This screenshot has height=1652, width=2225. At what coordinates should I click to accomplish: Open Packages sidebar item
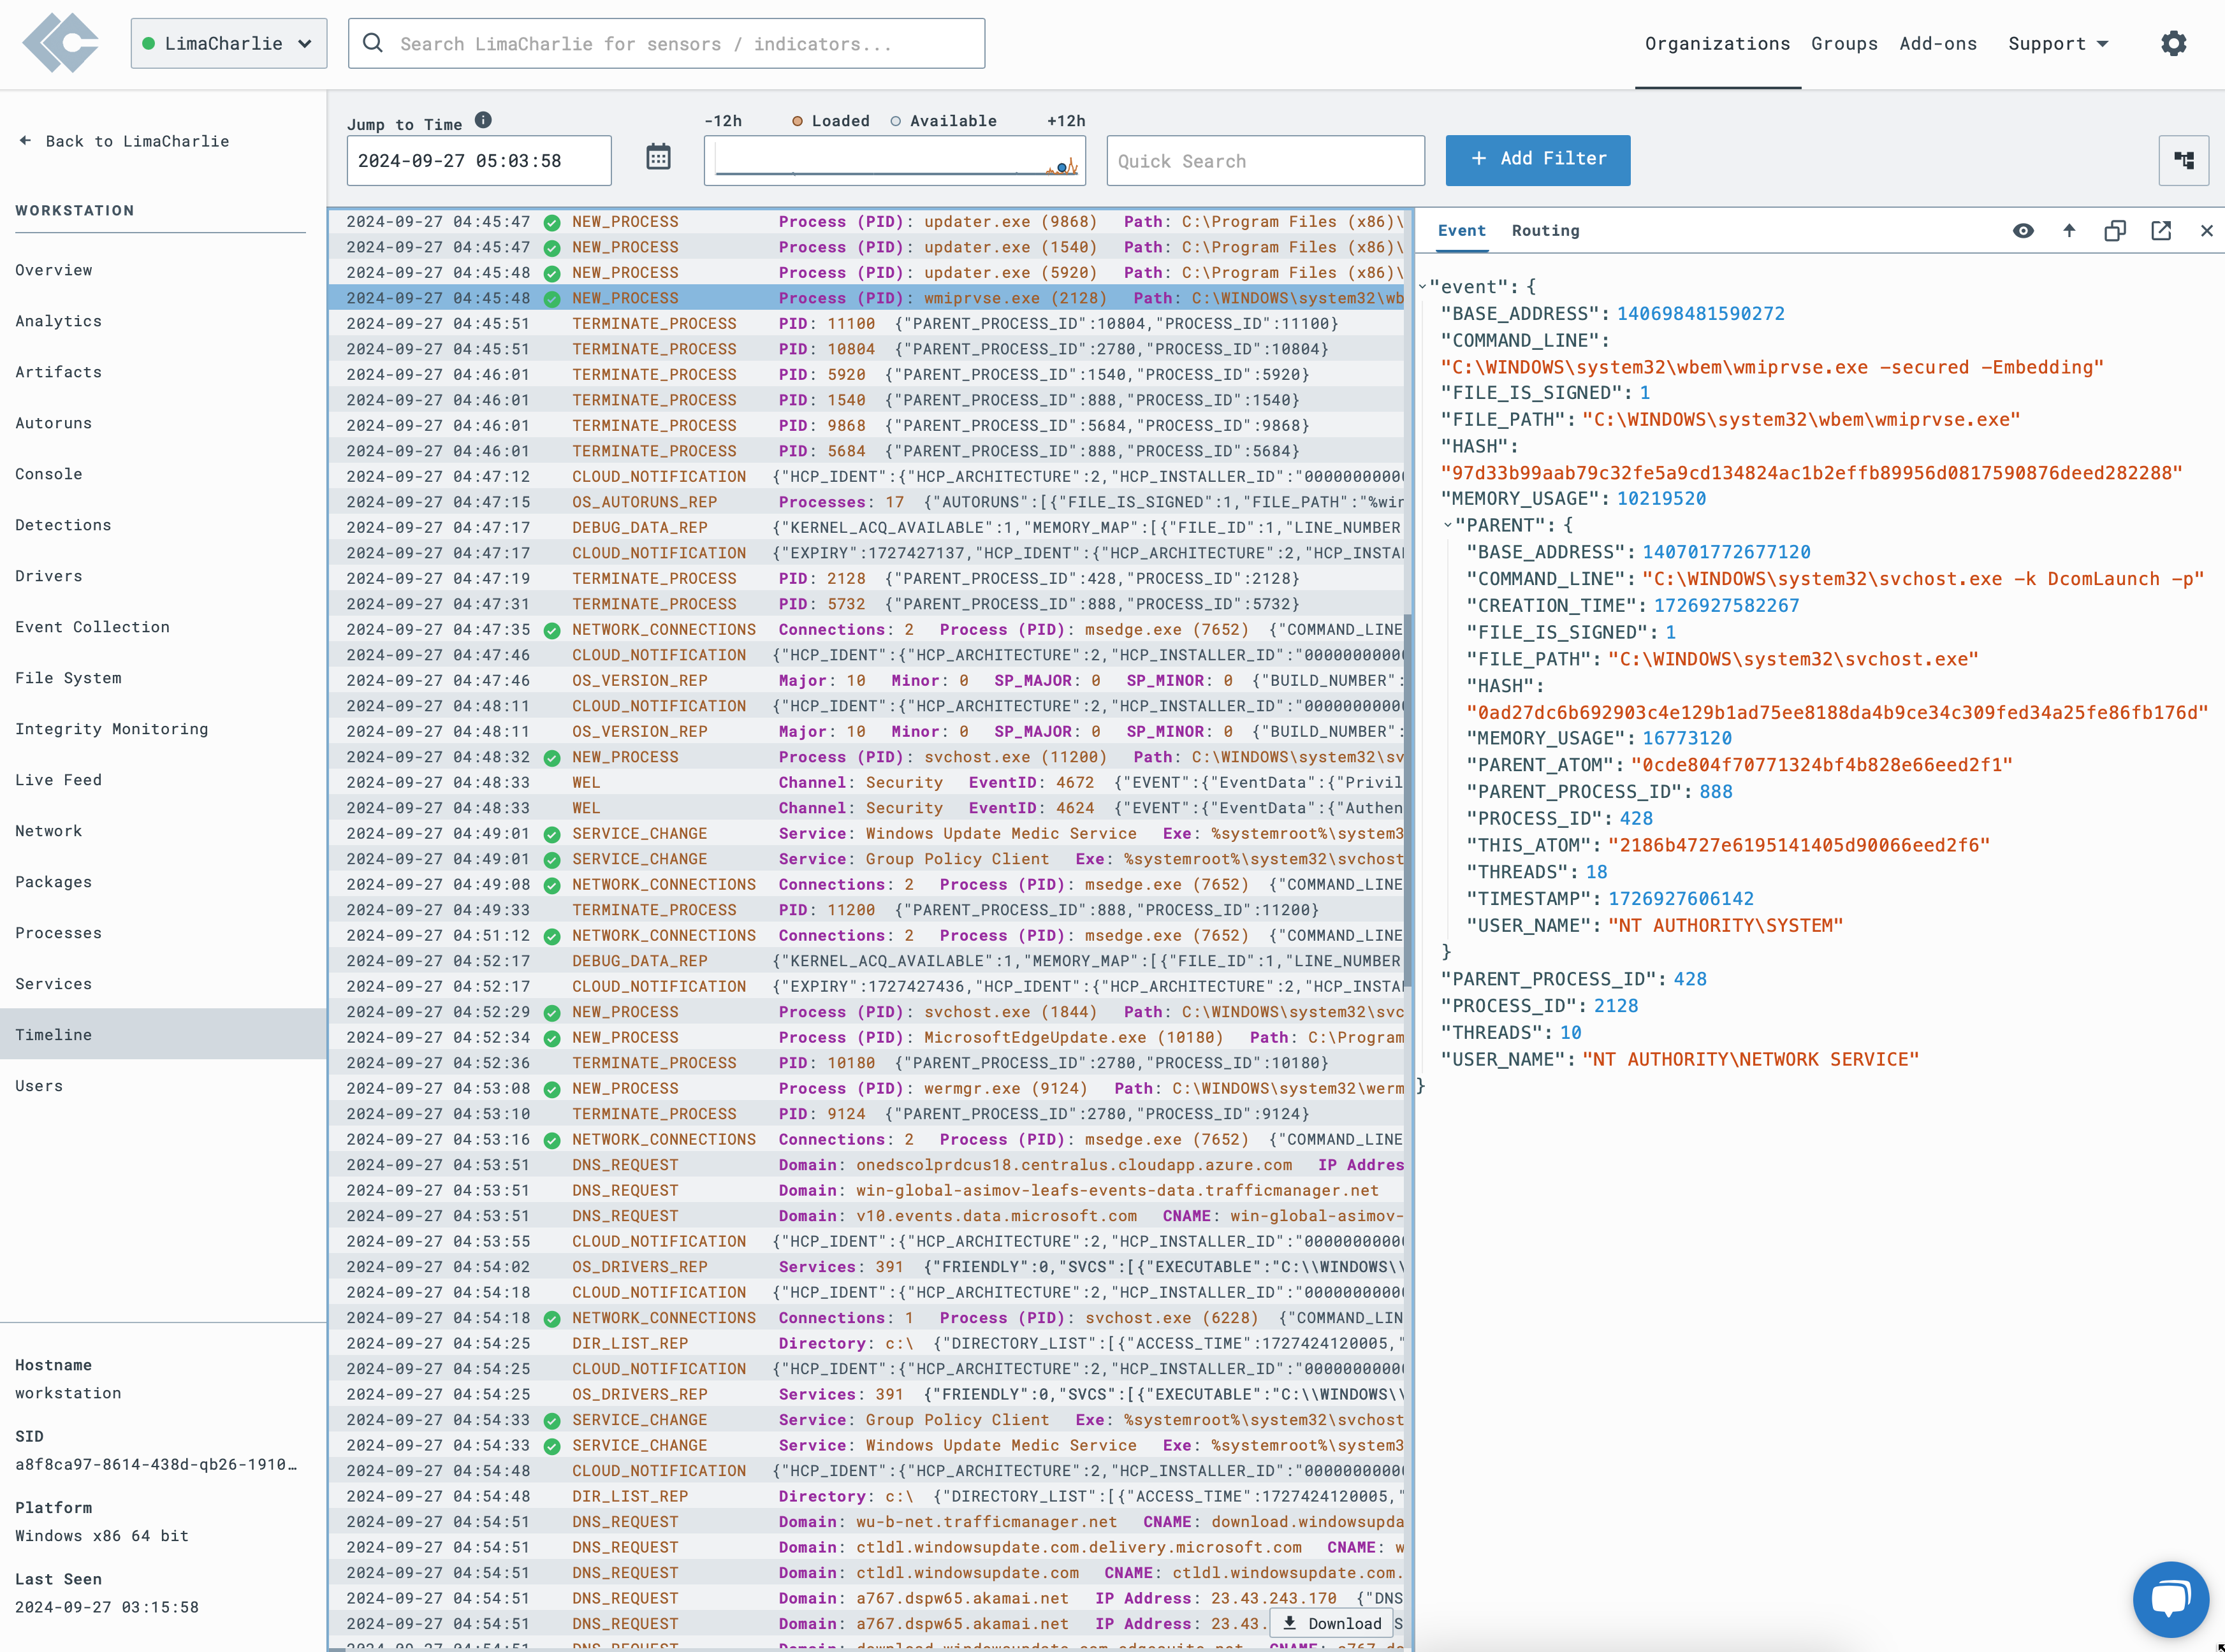click(x=163, y=882)
